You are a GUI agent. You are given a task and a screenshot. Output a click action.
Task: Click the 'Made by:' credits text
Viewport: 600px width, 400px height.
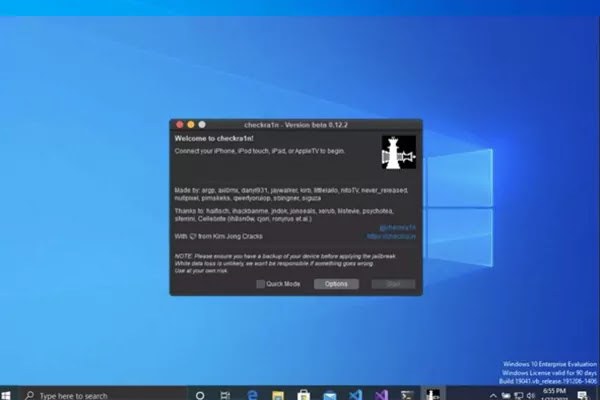[x=292, y=194]
